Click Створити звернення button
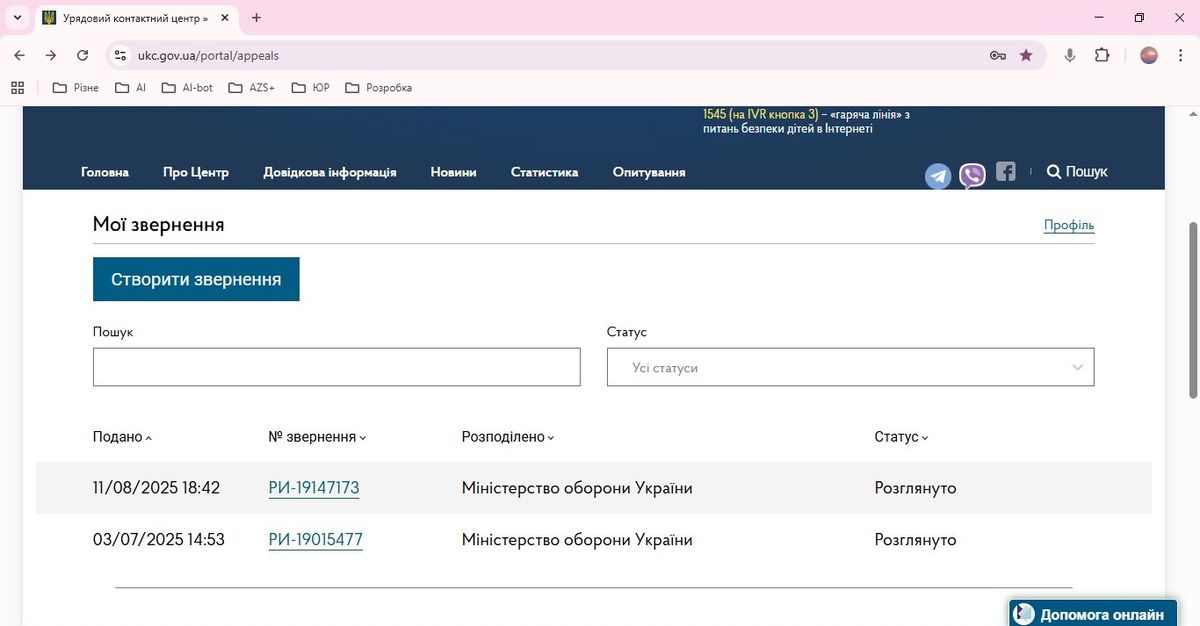The height and width of the screenshot is (626, 1200). tap(196, 279)
